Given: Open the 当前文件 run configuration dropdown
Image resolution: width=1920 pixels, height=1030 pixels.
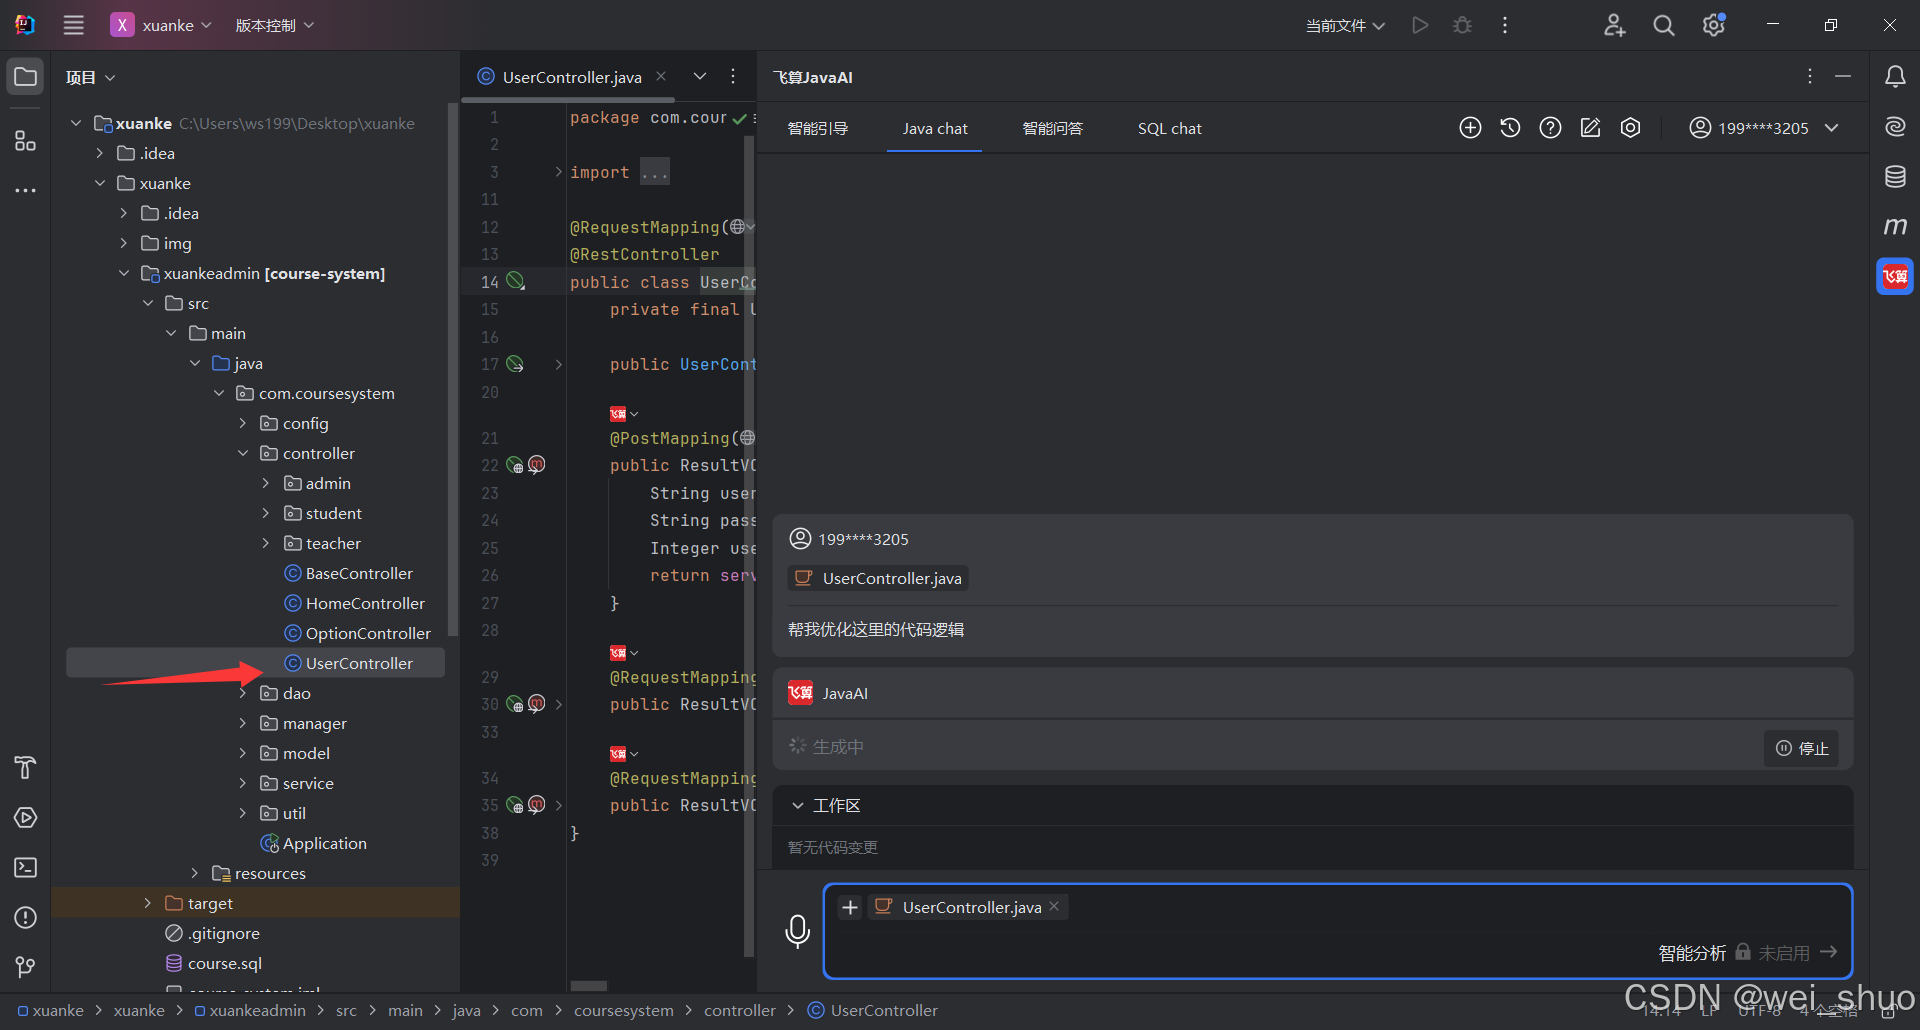Looking at the screenshot, I should point(1345,25).
